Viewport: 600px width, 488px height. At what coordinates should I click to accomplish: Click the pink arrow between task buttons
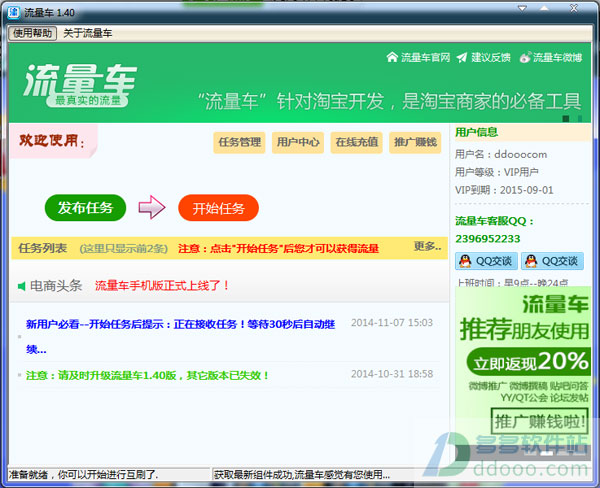(x=152, y=207)
